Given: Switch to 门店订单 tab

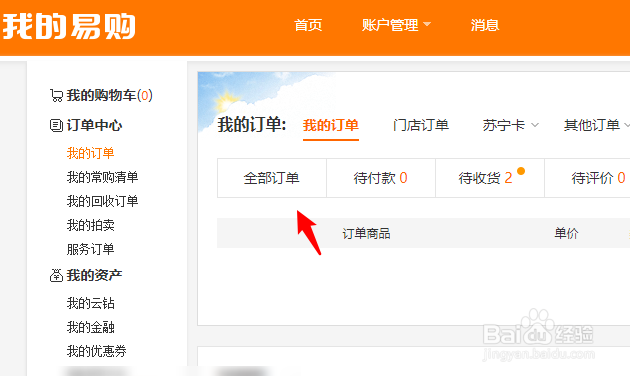Looking at the screenshot, I should coord(421,125).
